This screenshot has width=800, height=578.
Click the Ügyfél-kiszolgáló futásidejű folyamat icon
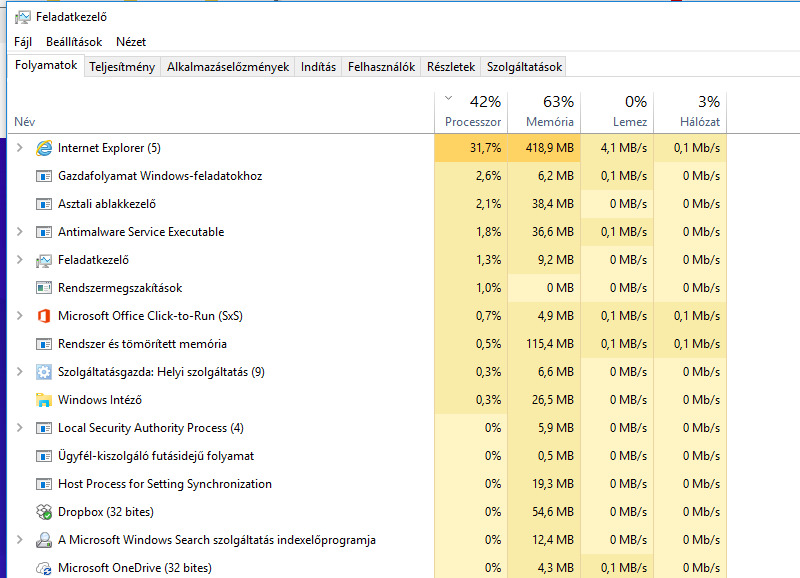[x=44, y=456]
